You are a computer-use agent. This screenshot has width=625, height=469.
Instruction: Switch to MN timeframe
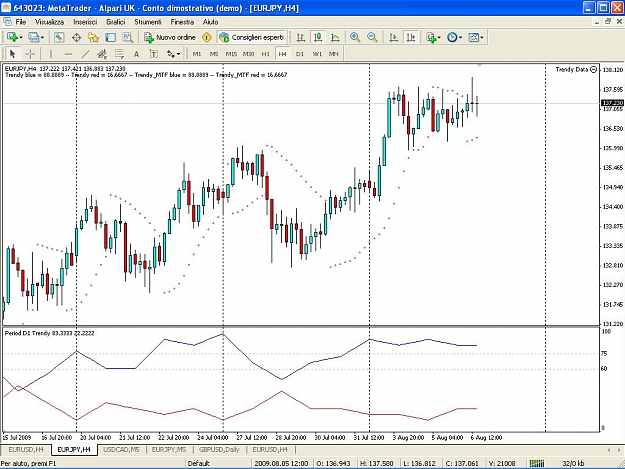tap(334, 54)
